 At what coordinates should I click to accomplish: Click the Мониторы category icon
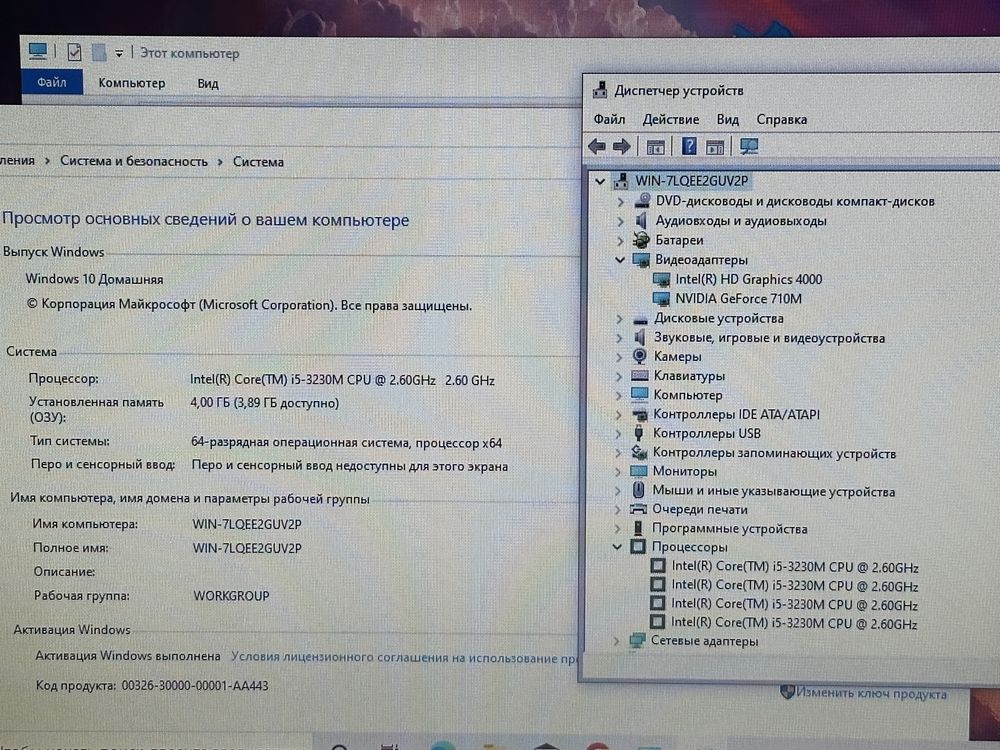[x=638, y=471]
